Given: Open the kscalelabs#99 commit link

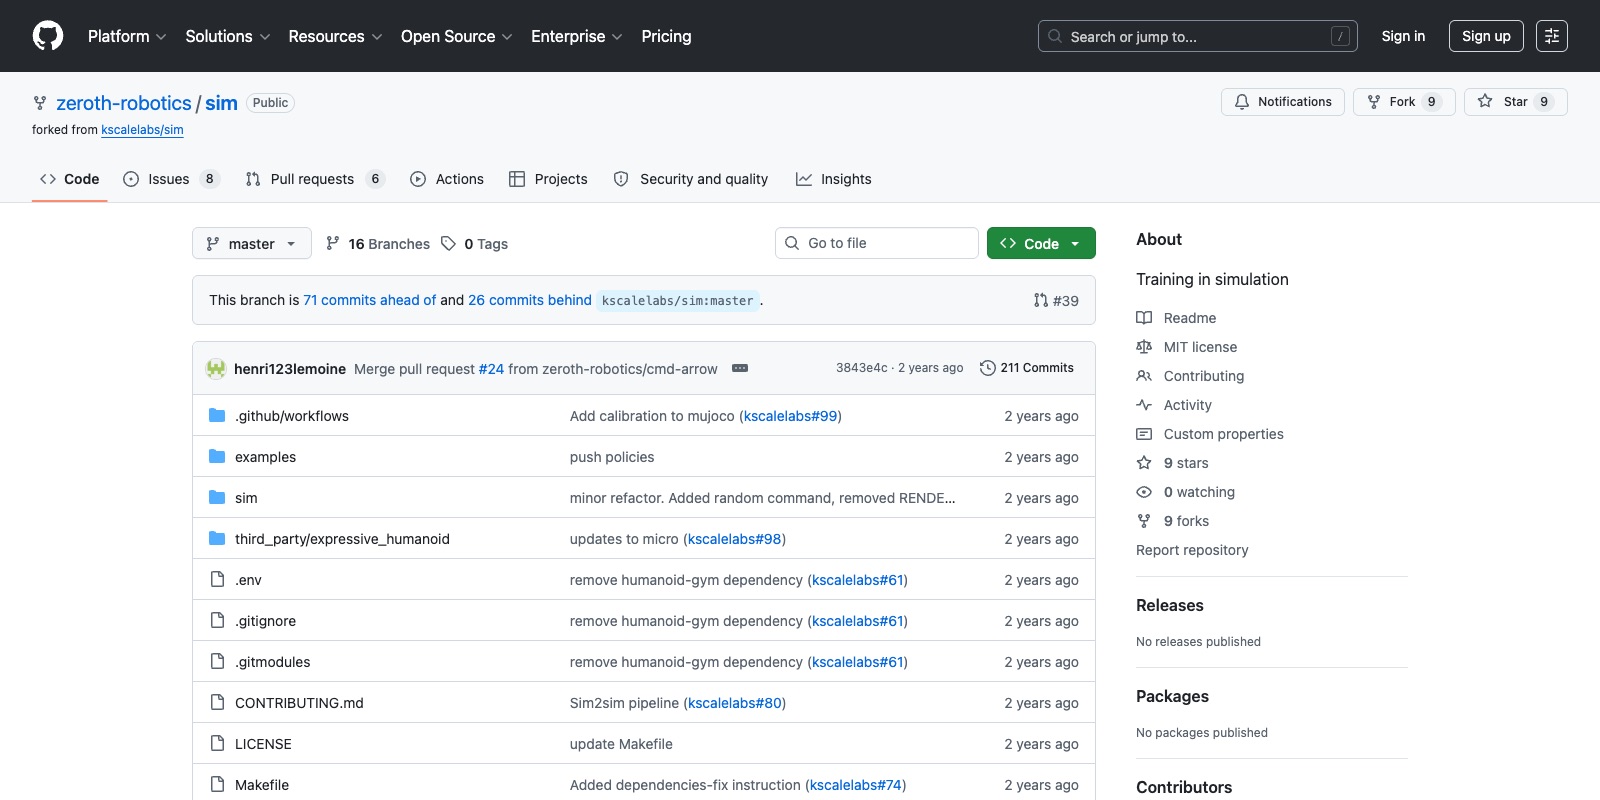Looking at the screenshot, I should click(790, 416).
